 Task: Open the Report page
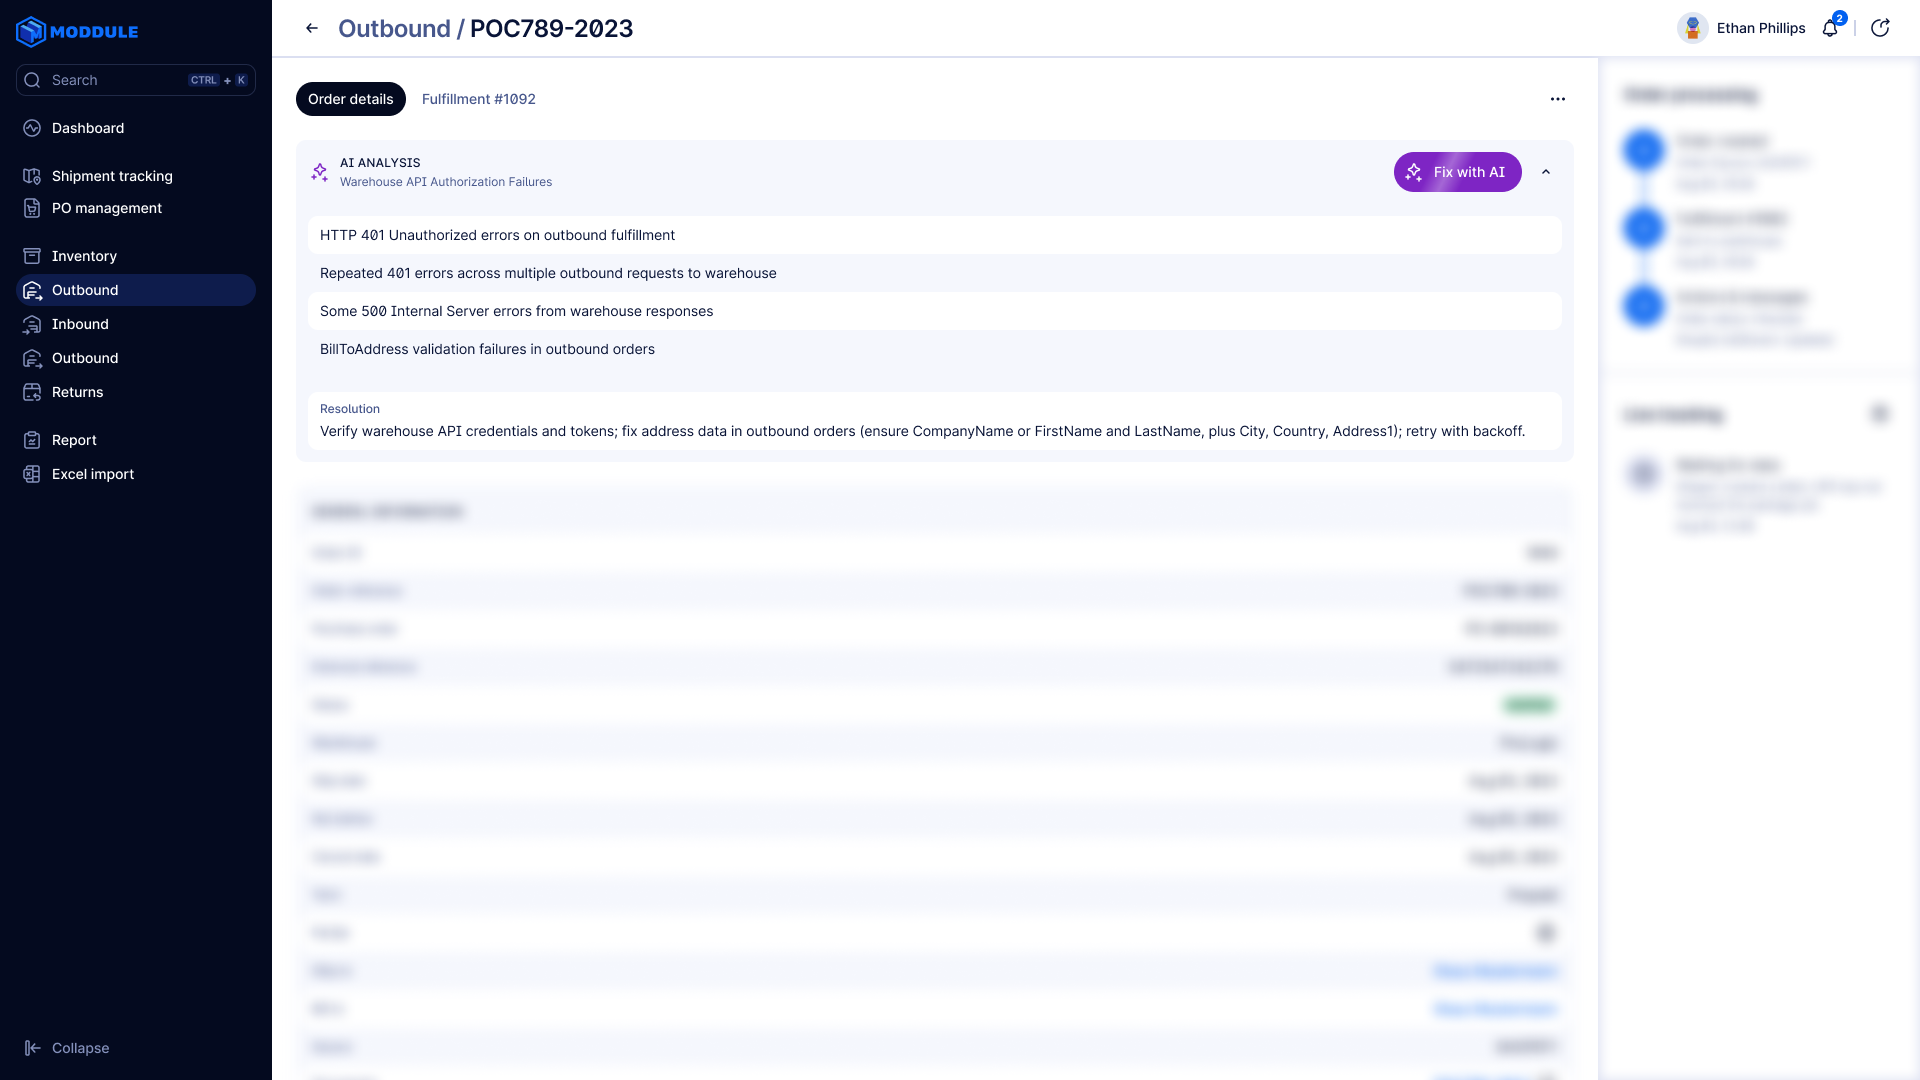click(74, 440)
